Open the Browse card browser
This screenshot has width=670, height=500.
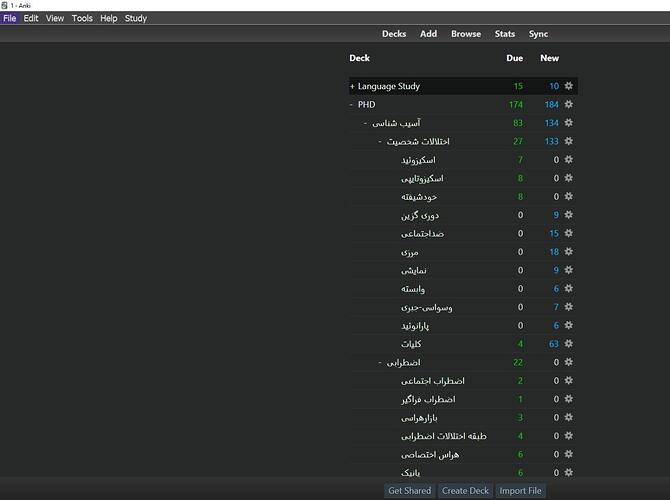point(466,34)
